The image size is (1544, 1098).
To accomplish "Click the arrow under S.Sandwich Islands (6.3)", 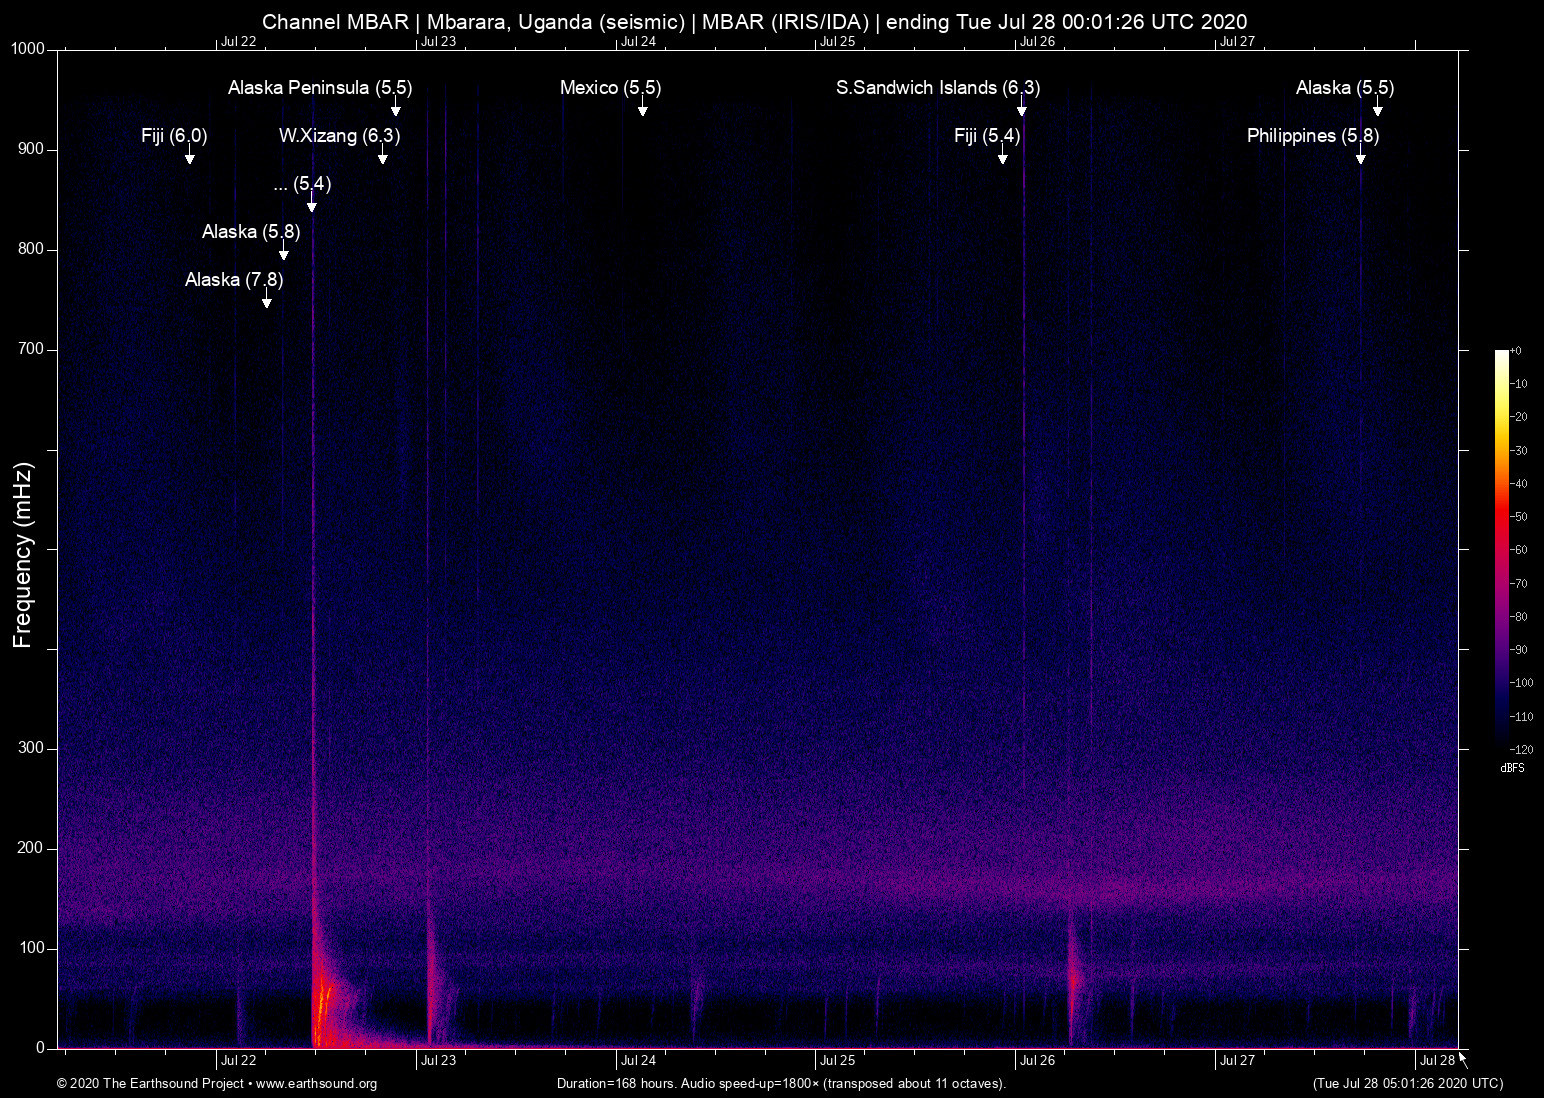I will tap(1022, 109).
